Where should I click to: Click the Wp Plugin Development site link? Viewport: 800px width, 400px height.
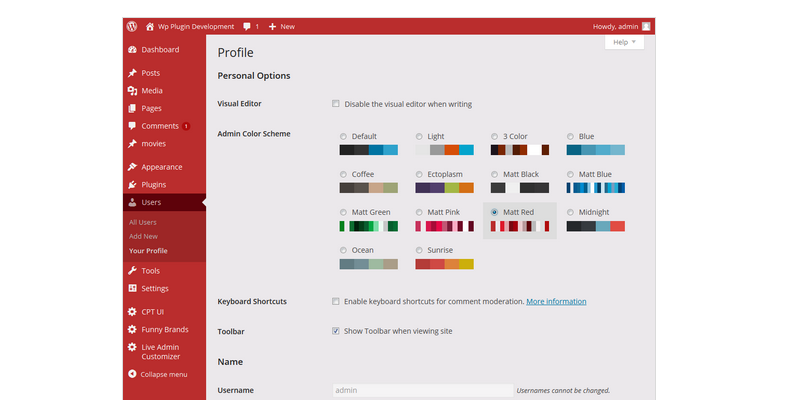point(189,26)
